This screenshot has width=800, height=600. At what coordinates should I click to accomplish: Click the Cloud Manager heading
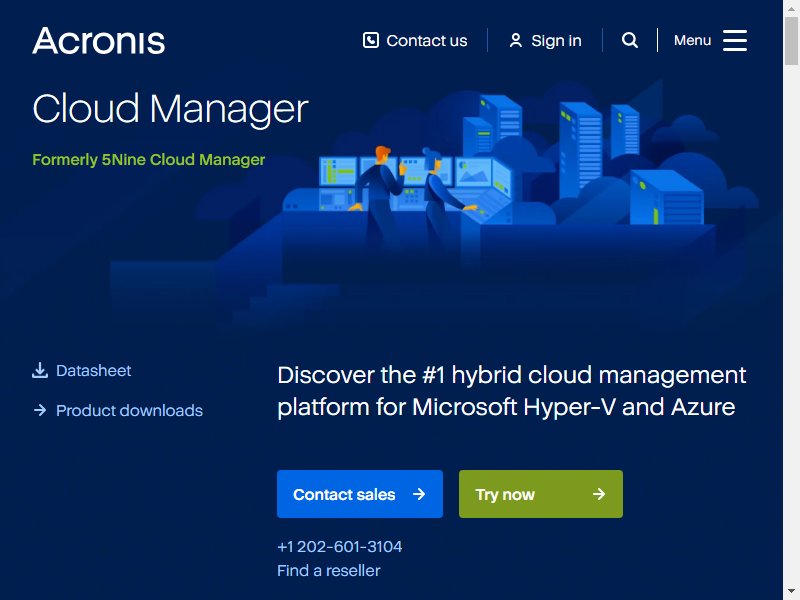click(x=170, y=109)
